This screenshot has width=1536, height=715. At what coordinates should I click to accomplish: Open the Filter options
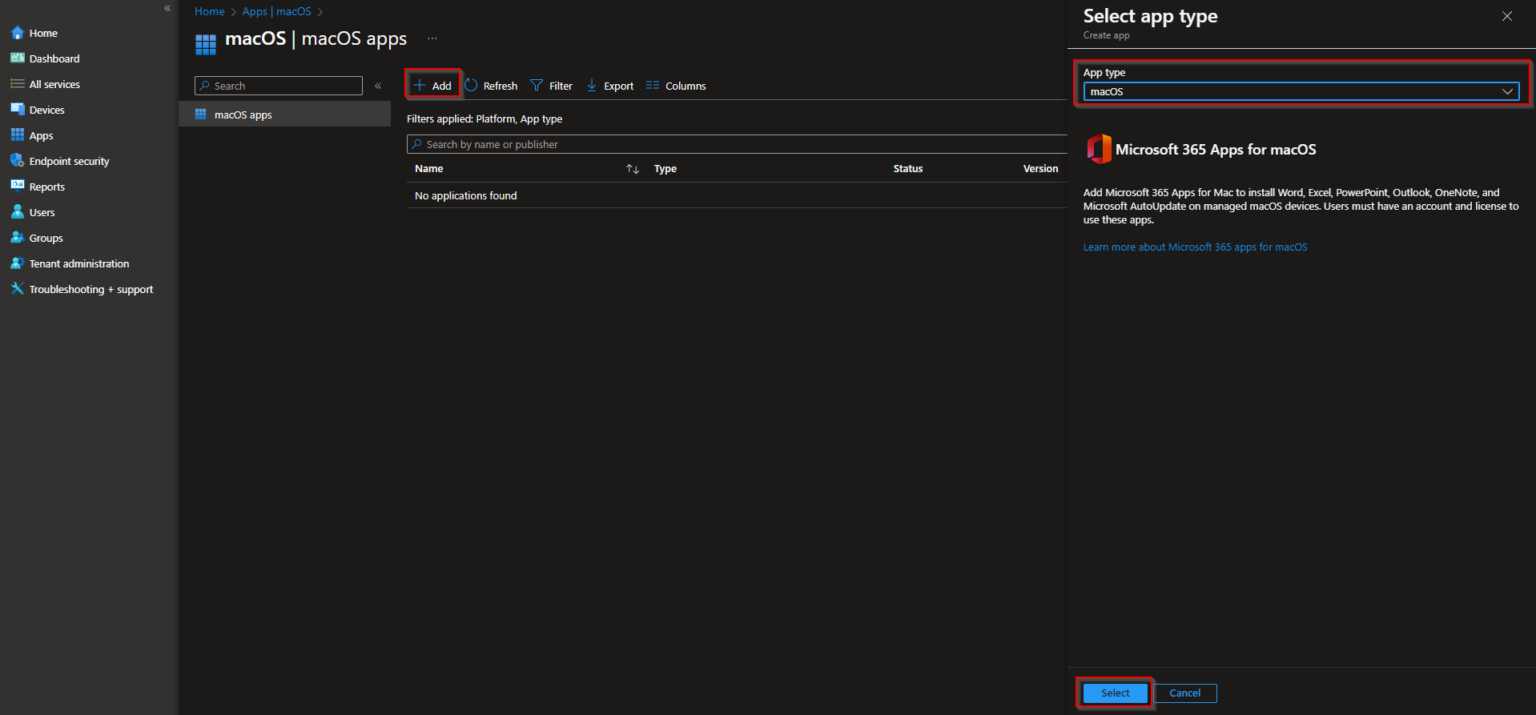[x=551, y=86]
